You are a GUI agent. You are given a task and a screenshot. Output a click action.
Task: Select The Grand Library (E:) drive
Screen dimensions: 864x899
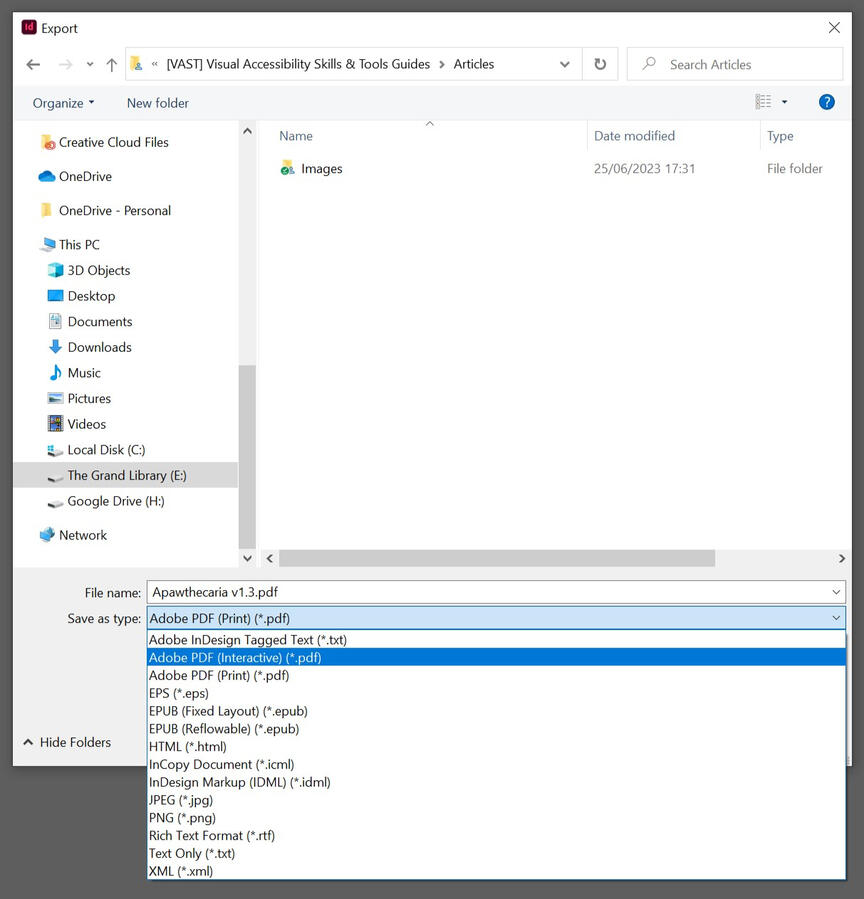click(127, 476)
